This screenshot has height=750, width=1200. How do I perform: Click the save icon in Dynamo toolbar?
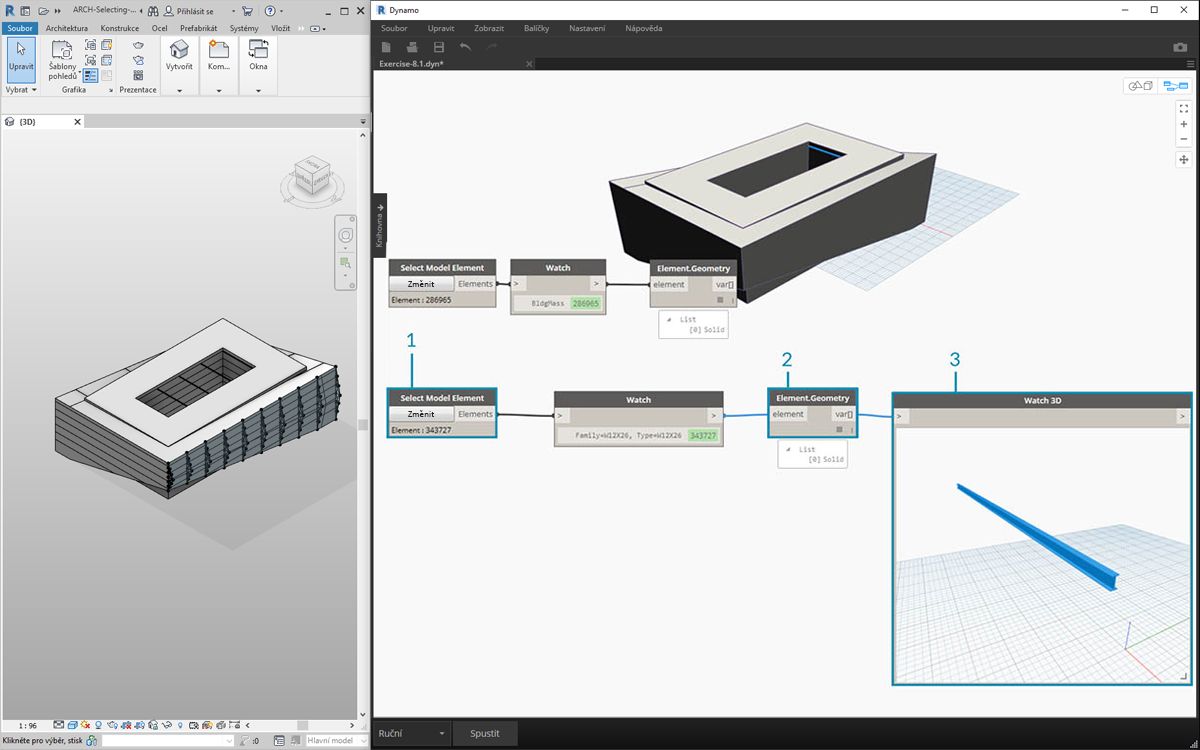(438, 47)
